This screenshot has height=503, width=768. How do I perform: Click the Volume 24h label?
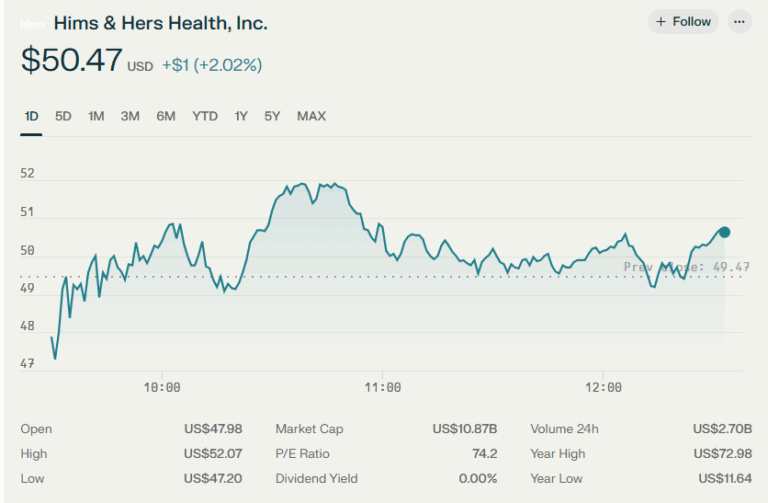point(564,429)
